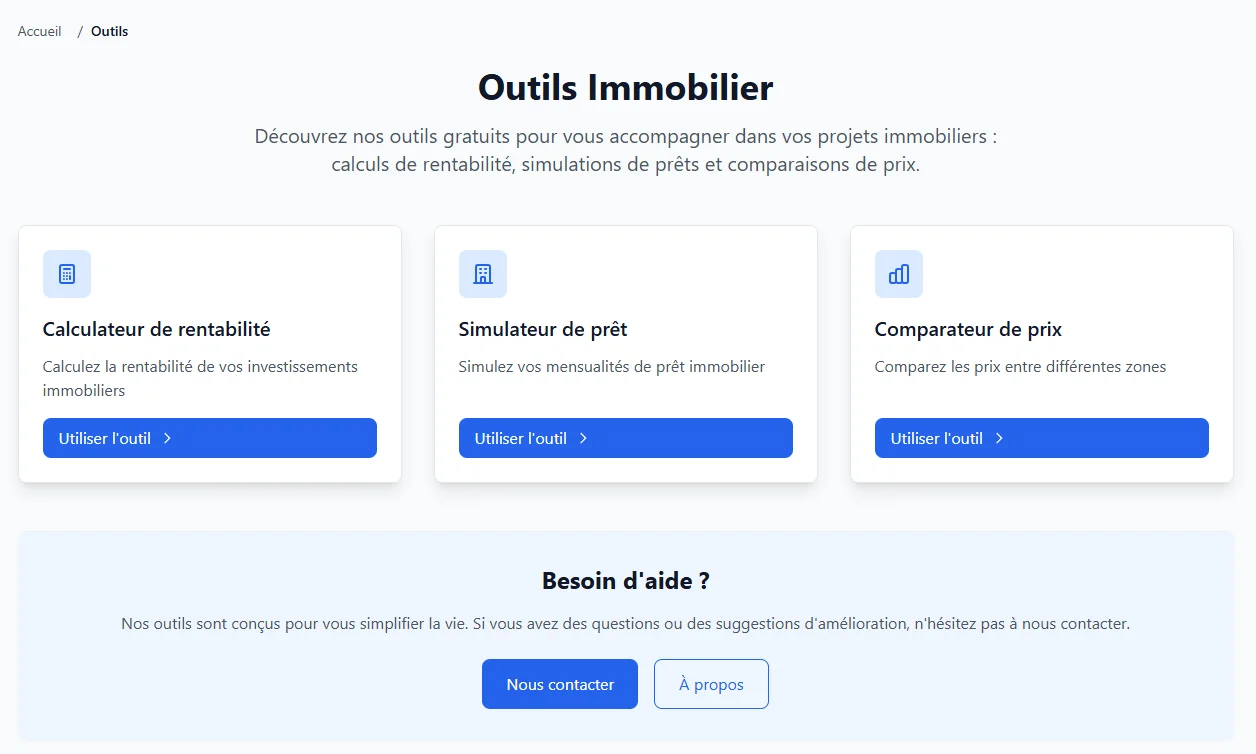
Task: Click the "Comparateur de prix" card title
Action: click(x=968, y=329)
